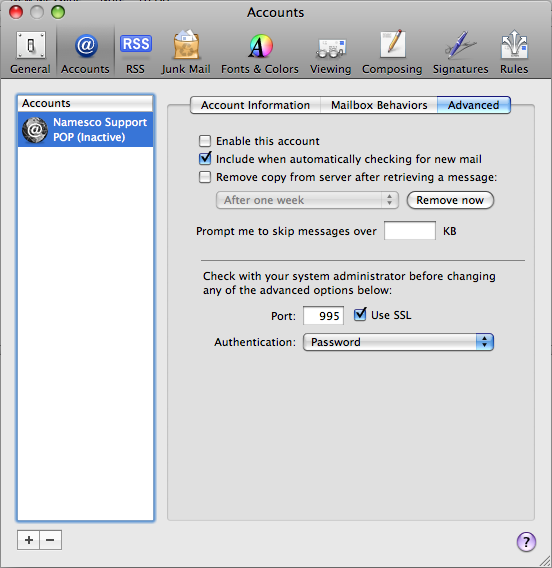Open the Composing preferences pane
Image resolution: width=552 pixels, height=568 pixels.
392,53
